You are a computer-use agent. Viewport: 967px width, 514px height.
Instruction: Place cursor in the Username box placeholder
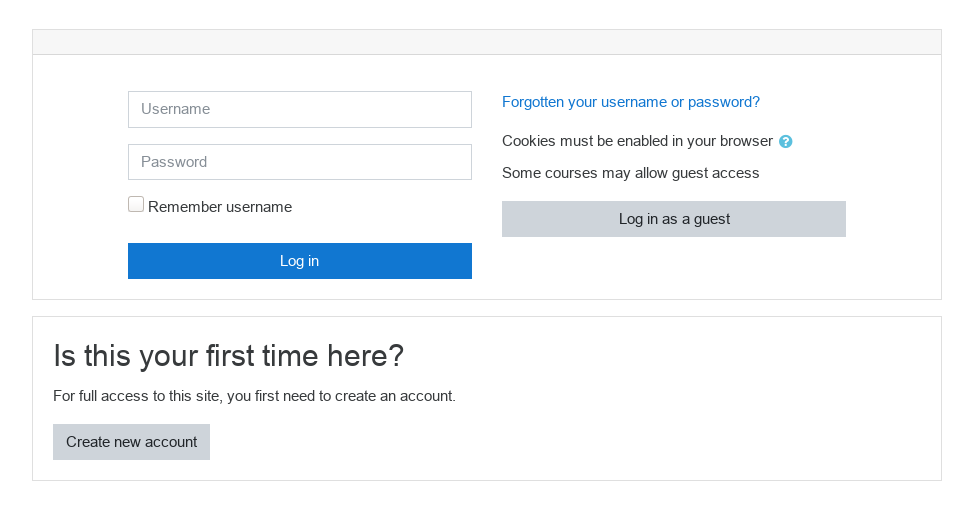click(175, 109)
